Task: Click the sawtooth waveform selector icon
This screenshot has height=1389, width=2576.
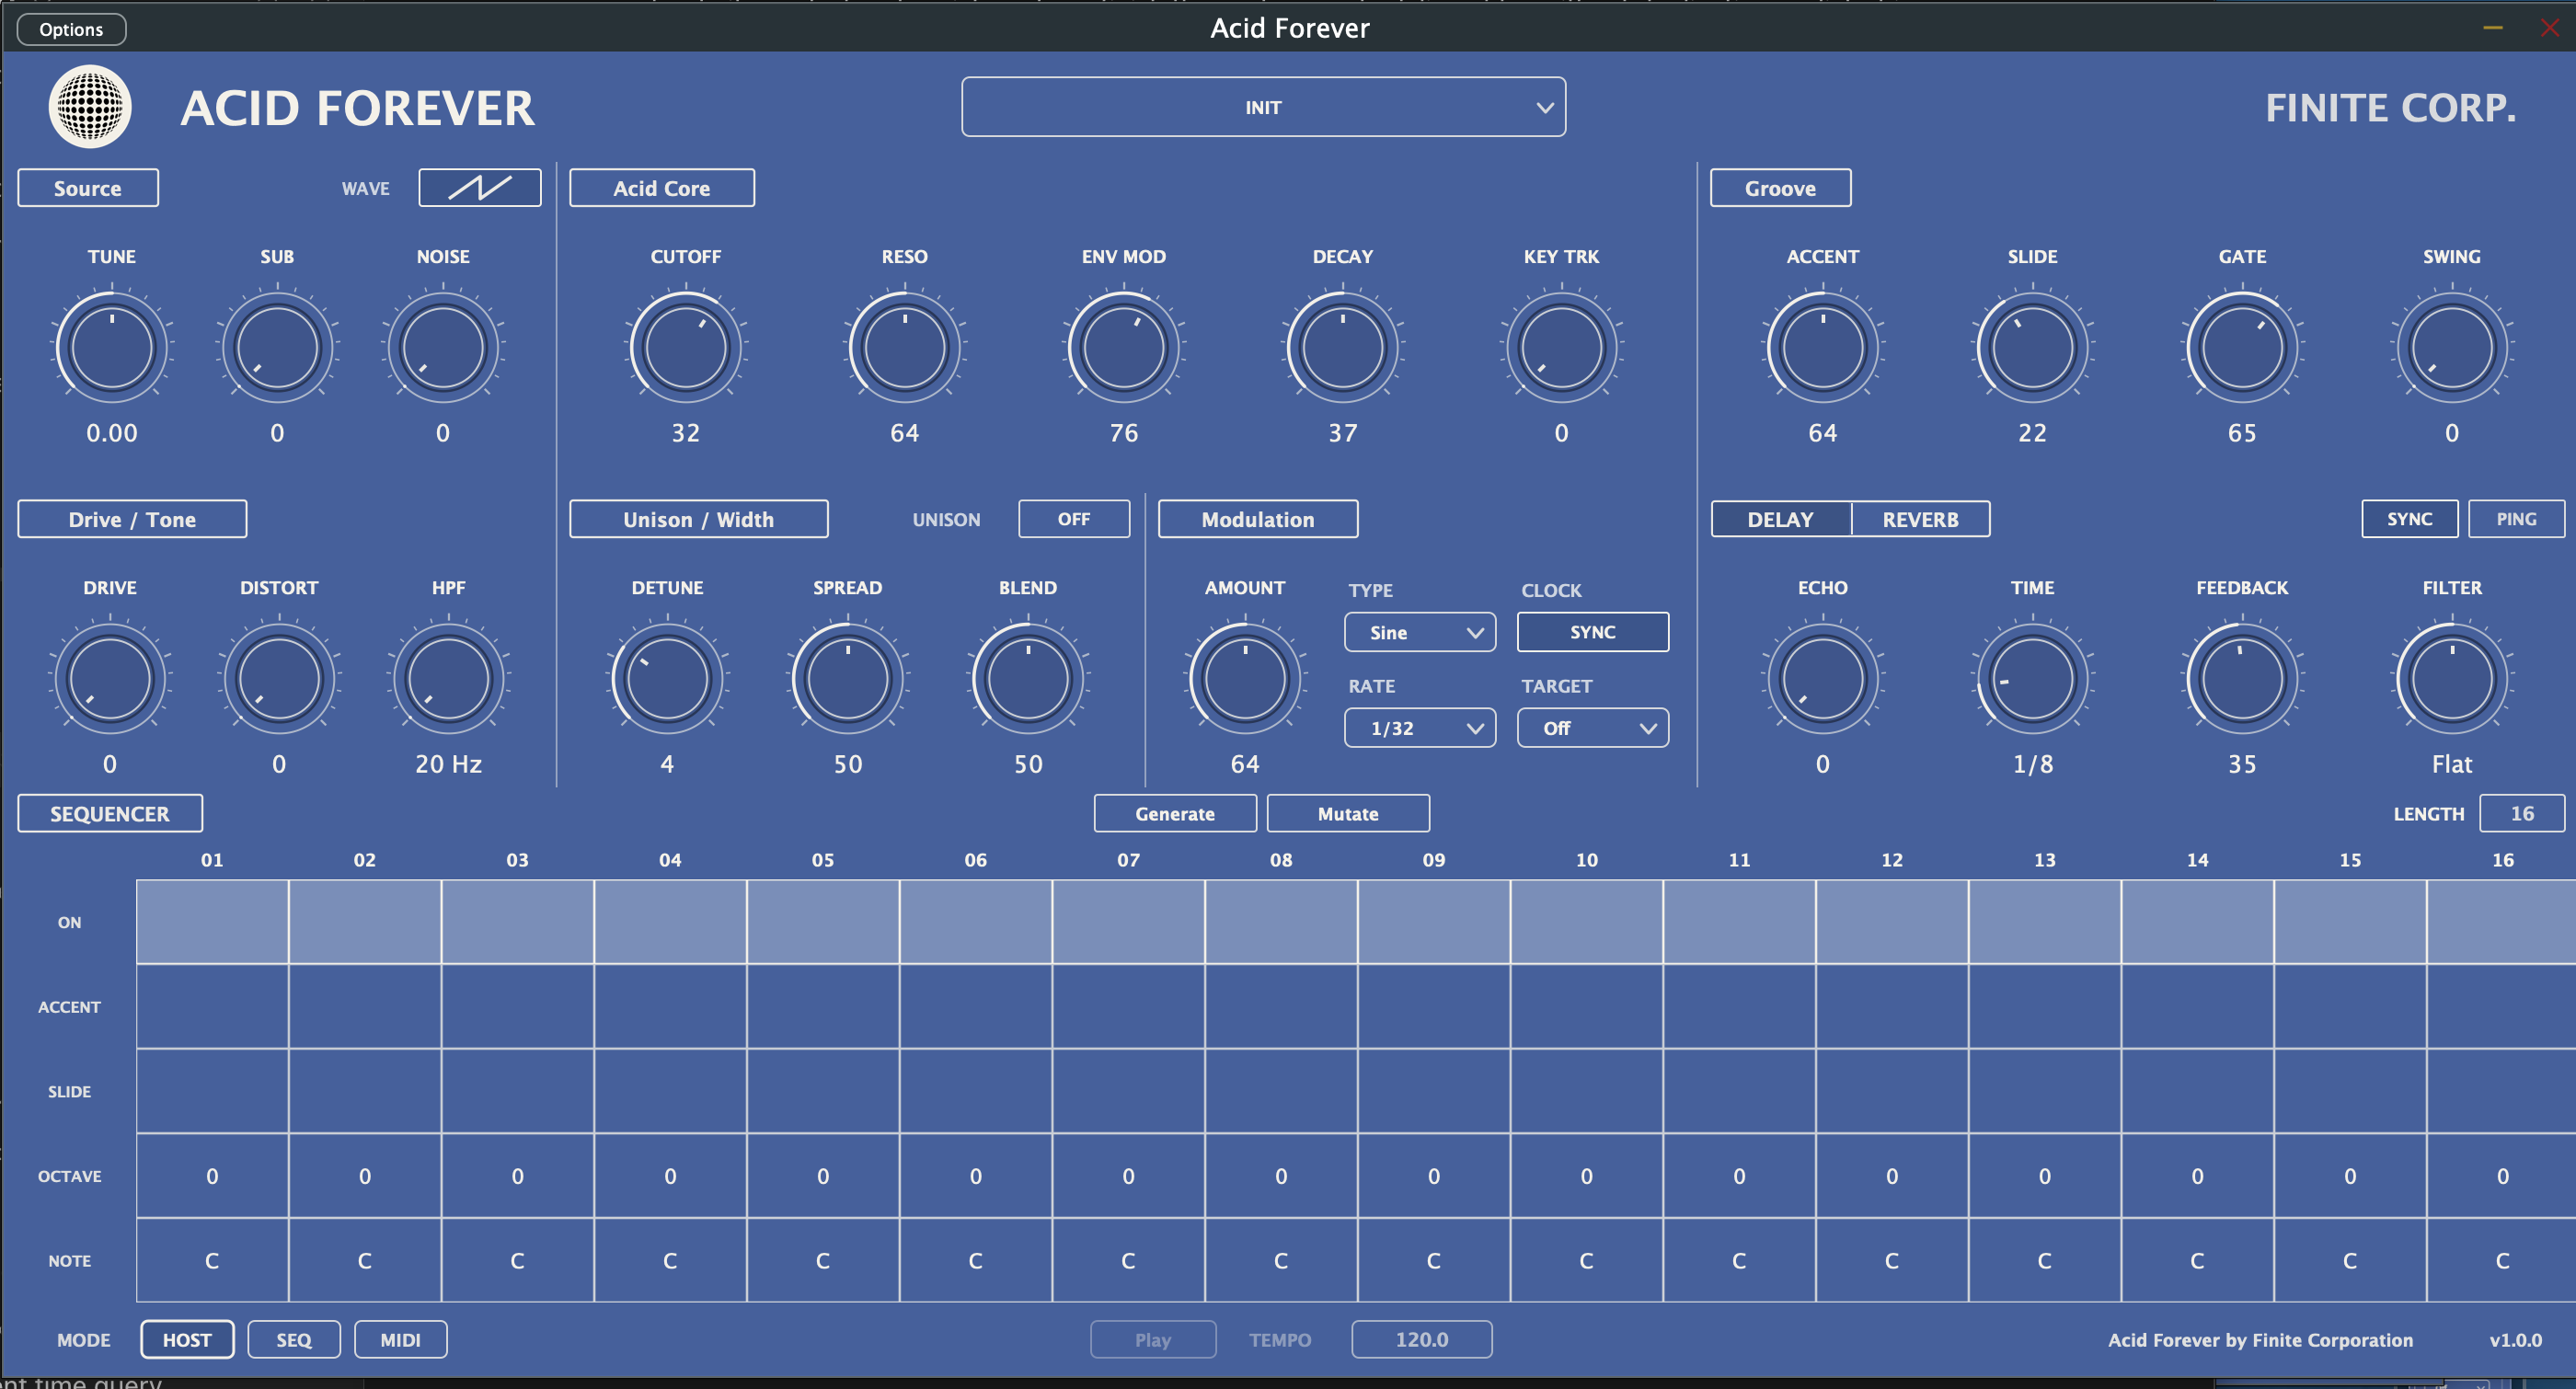Action: (x=480, y=187)
